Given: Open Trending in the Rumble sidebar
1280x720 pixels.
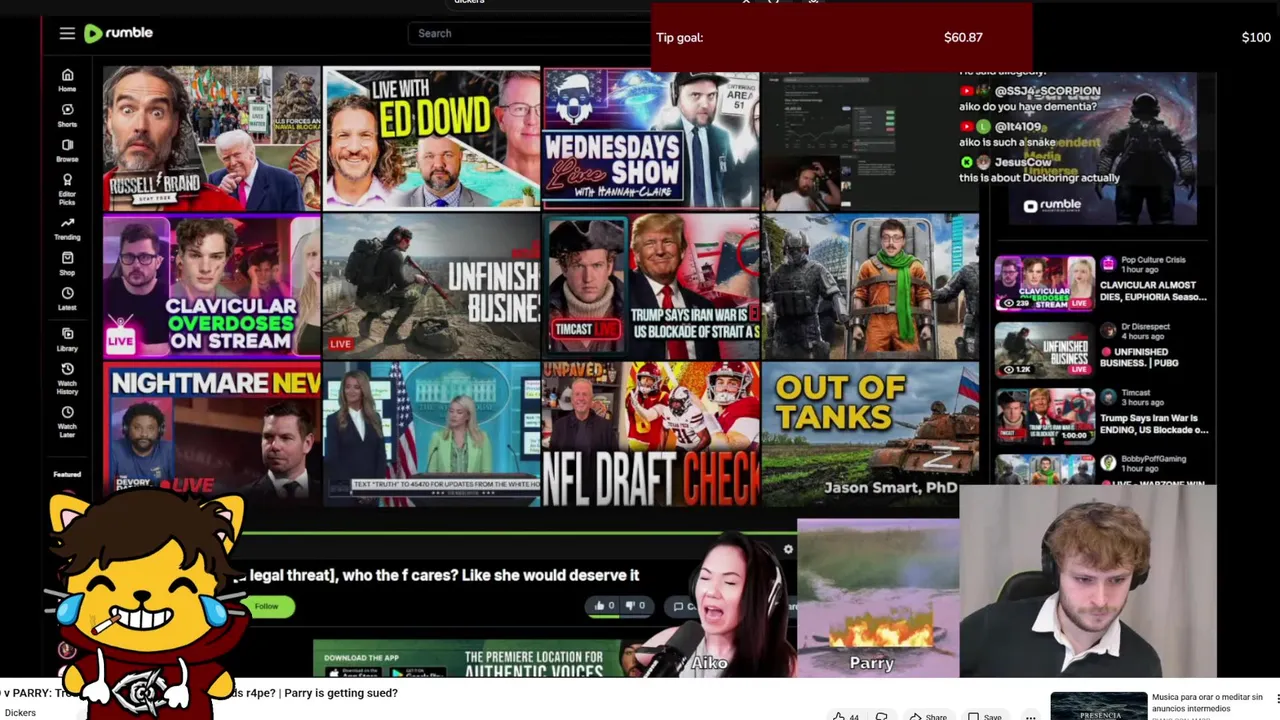Looking at the screenshot, I should tap(67, 229).
